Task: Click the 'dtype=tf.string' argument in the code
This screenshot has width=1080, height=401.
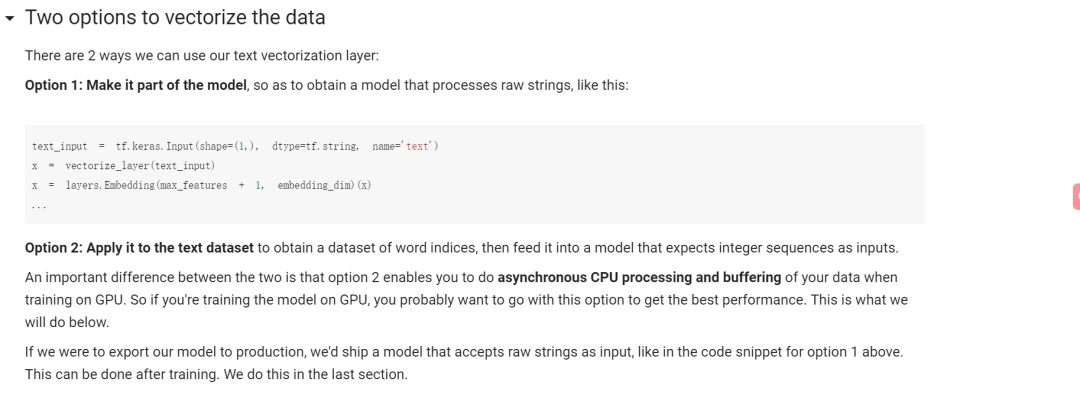Action: pyautogui.click(x=315, y=146)
